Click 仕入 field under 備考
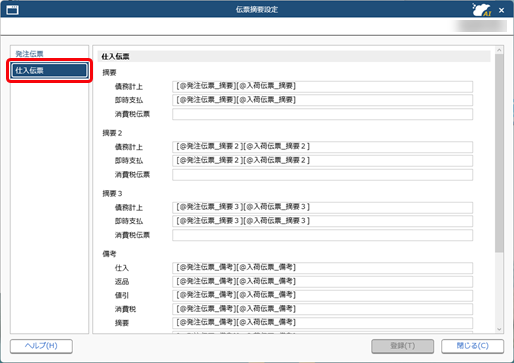This screenshot has height=363, width=514. coord(322,268)
